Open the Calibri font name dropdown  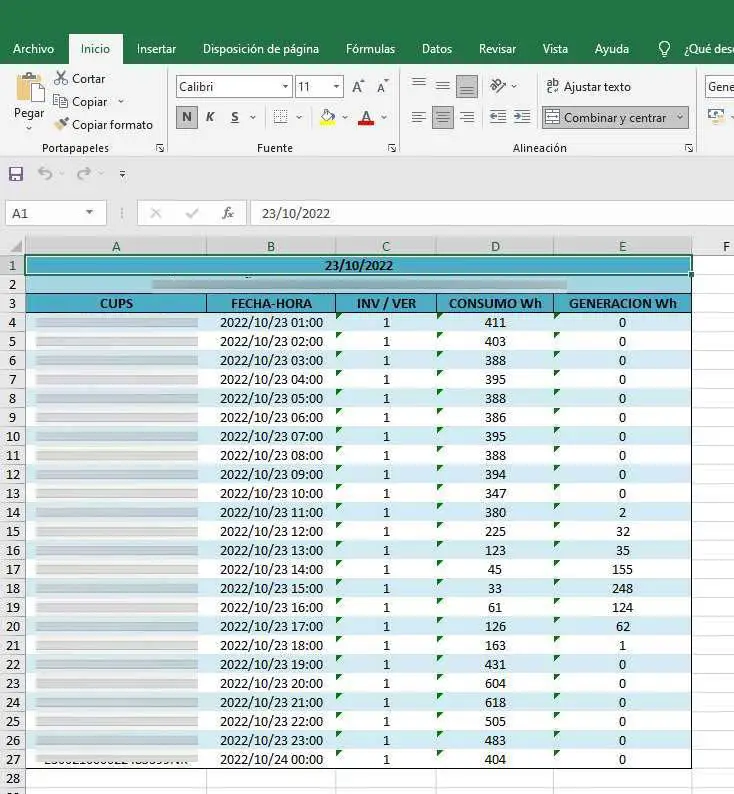click(285, 87)
